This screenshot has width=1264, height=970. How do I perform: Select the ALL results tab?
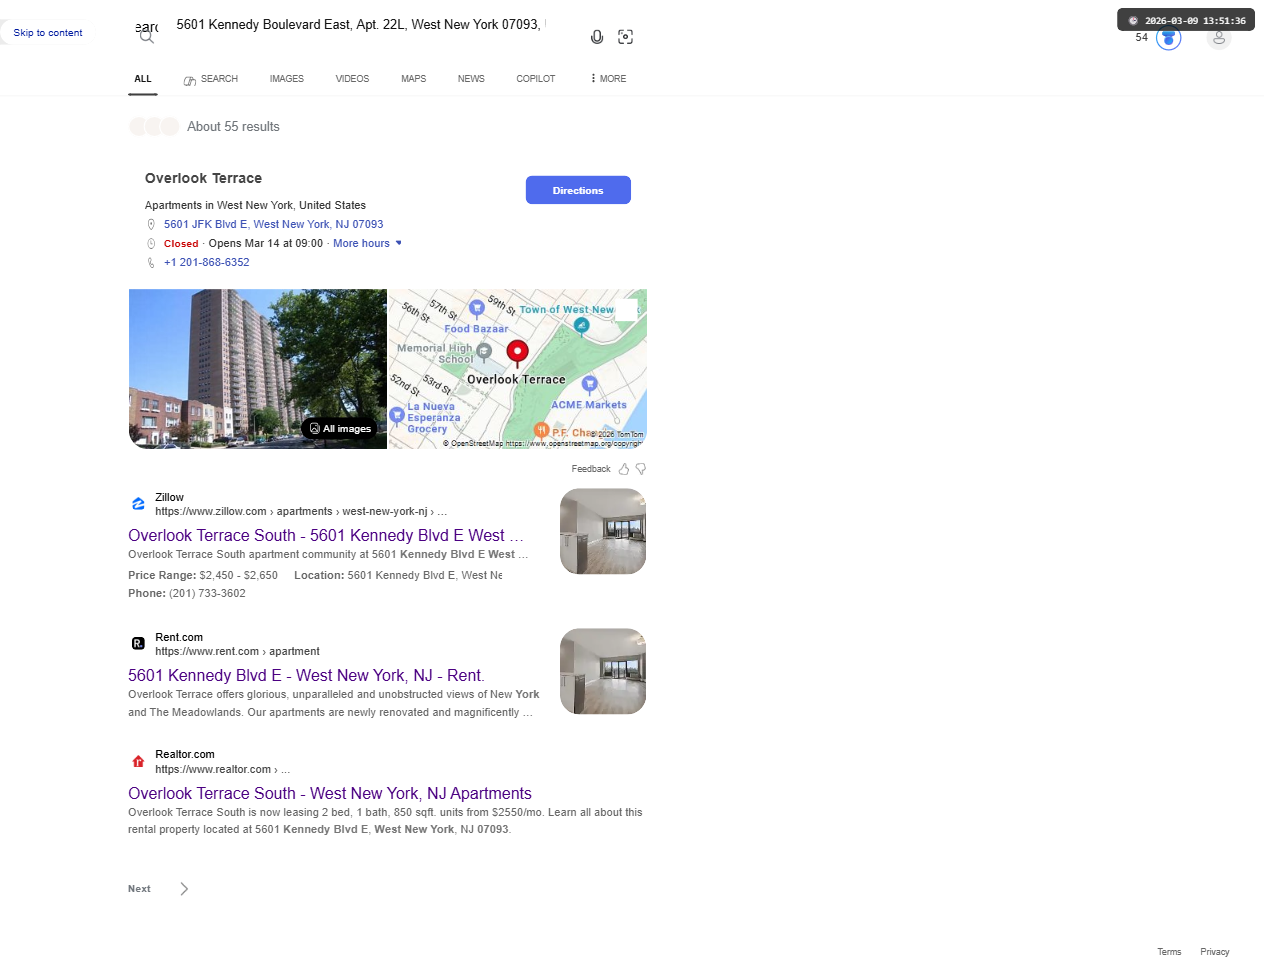pos(143,79)
